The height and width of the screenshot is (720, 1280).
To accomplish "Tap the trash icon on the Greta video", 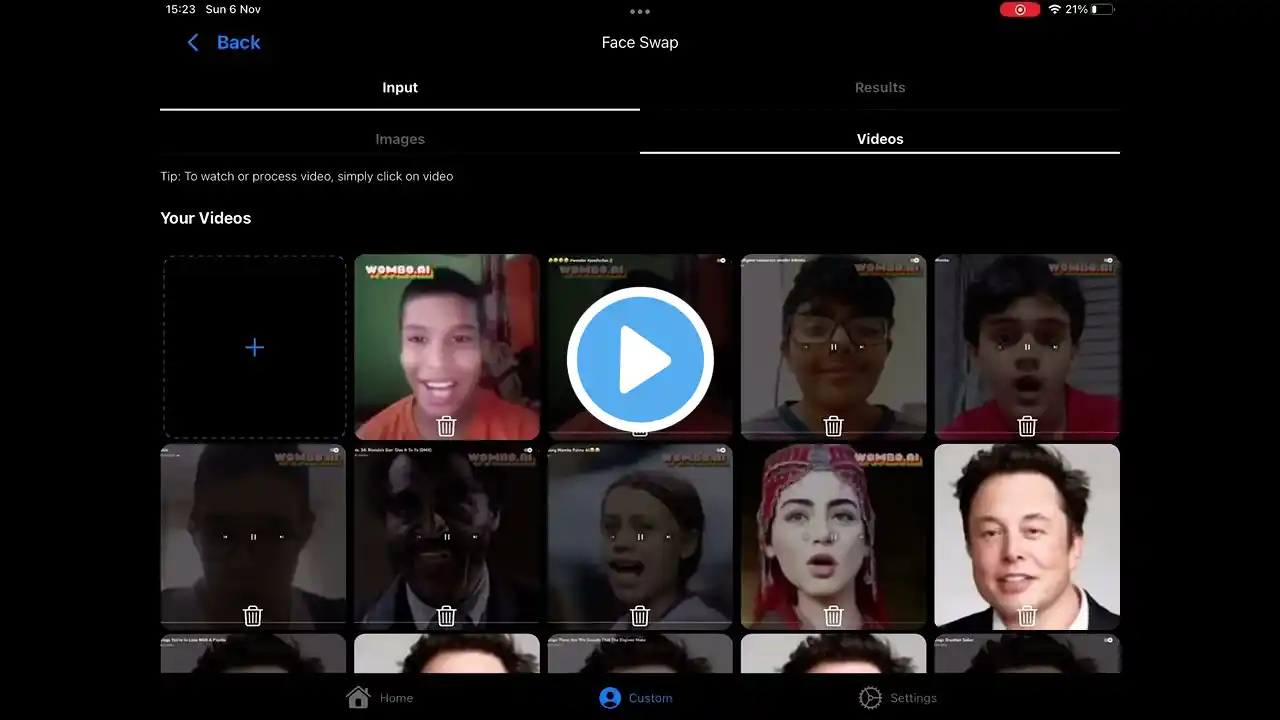I will [x=640, y=616].
